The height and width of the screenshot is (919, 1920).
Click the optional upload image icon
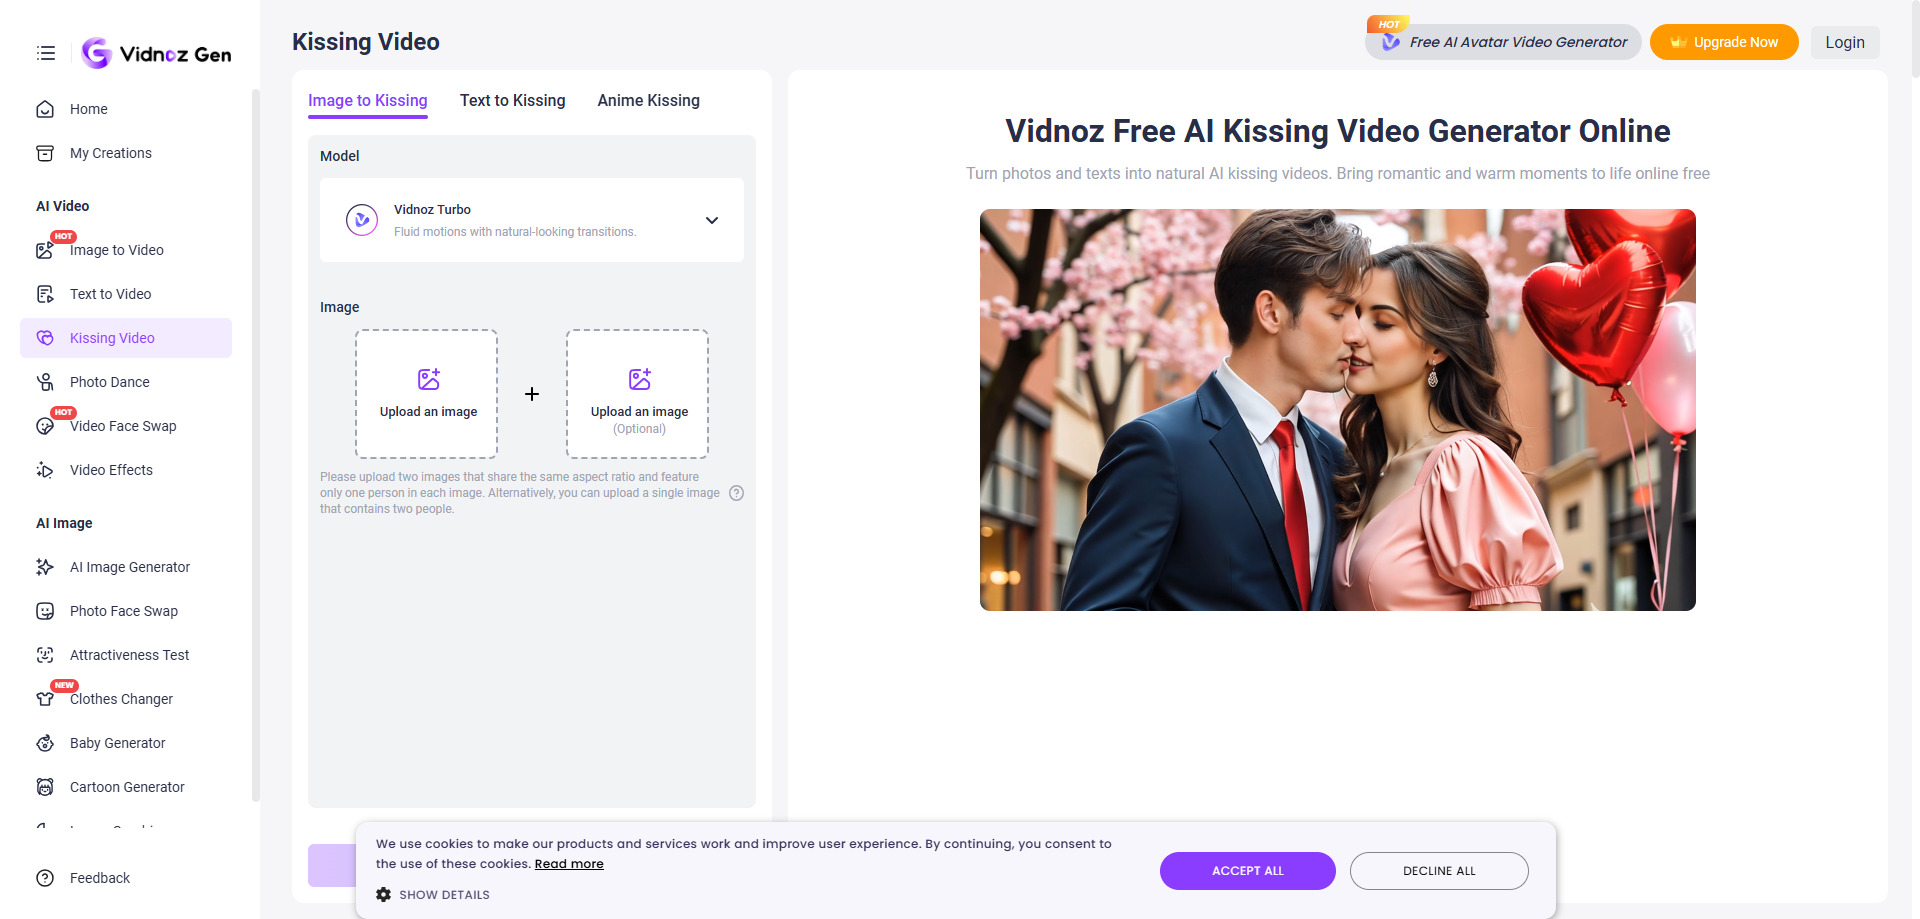[x=640, y=379]
